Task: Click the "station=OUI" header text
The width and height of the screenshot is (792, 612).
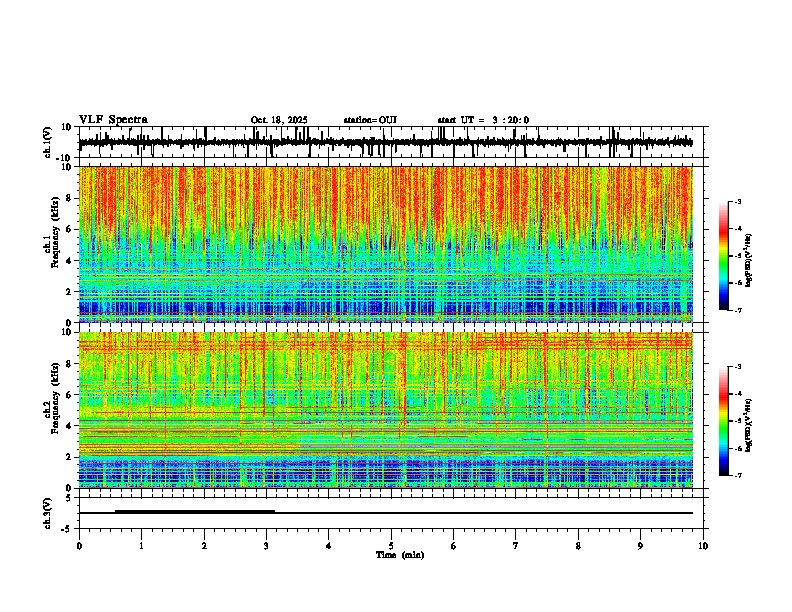Action: pyautogui.click(x=370, y=120)
